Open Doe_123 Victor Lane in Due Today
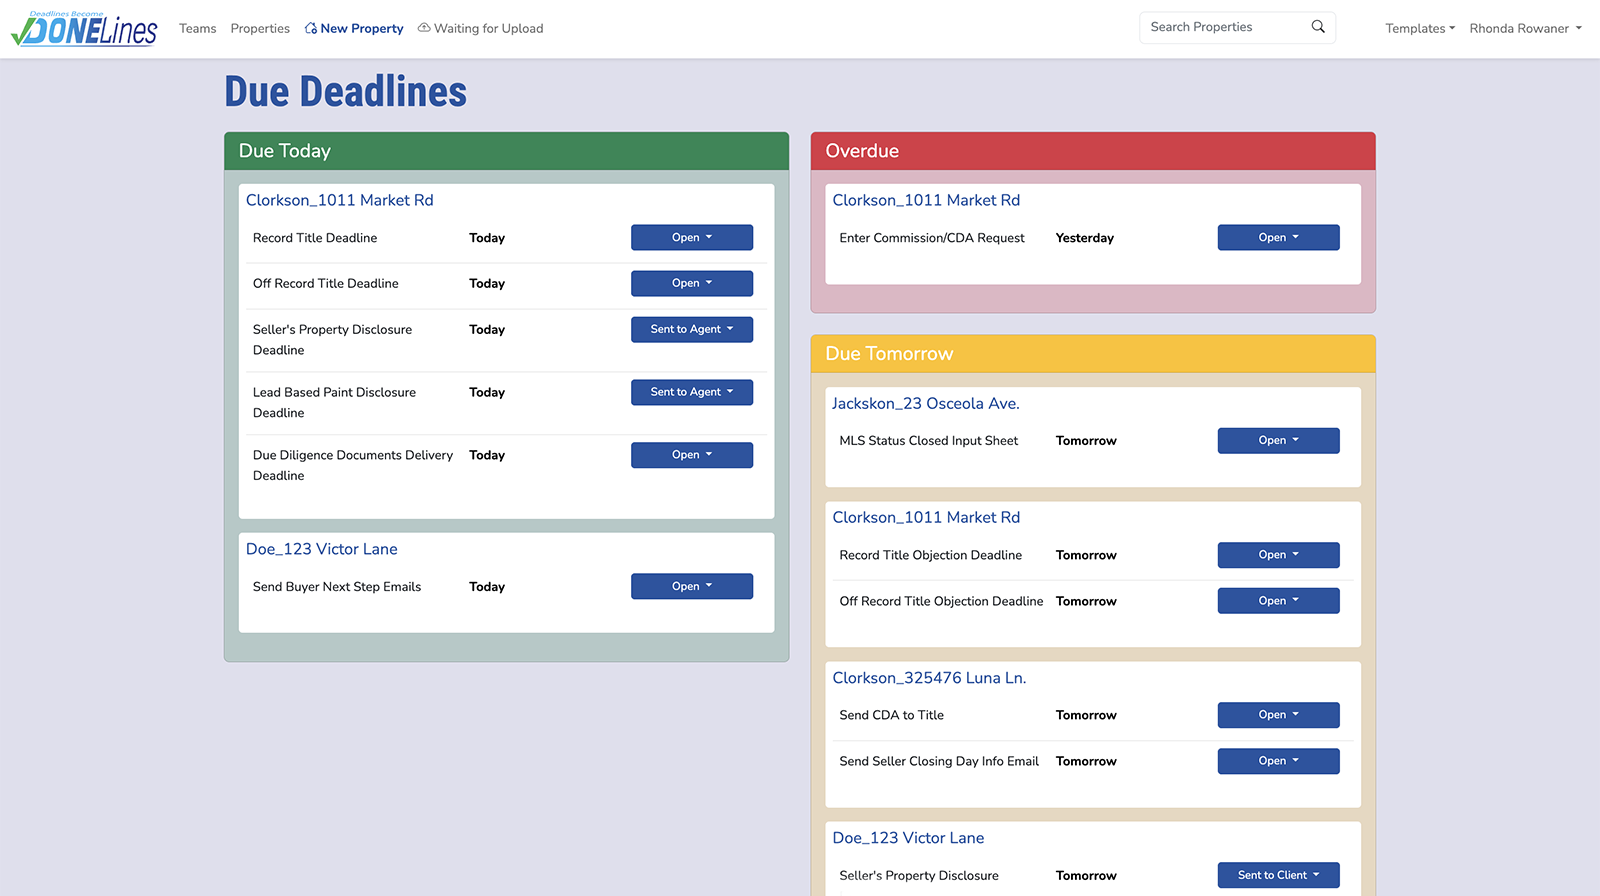The image size is (1600, 896). click(322, 549)
